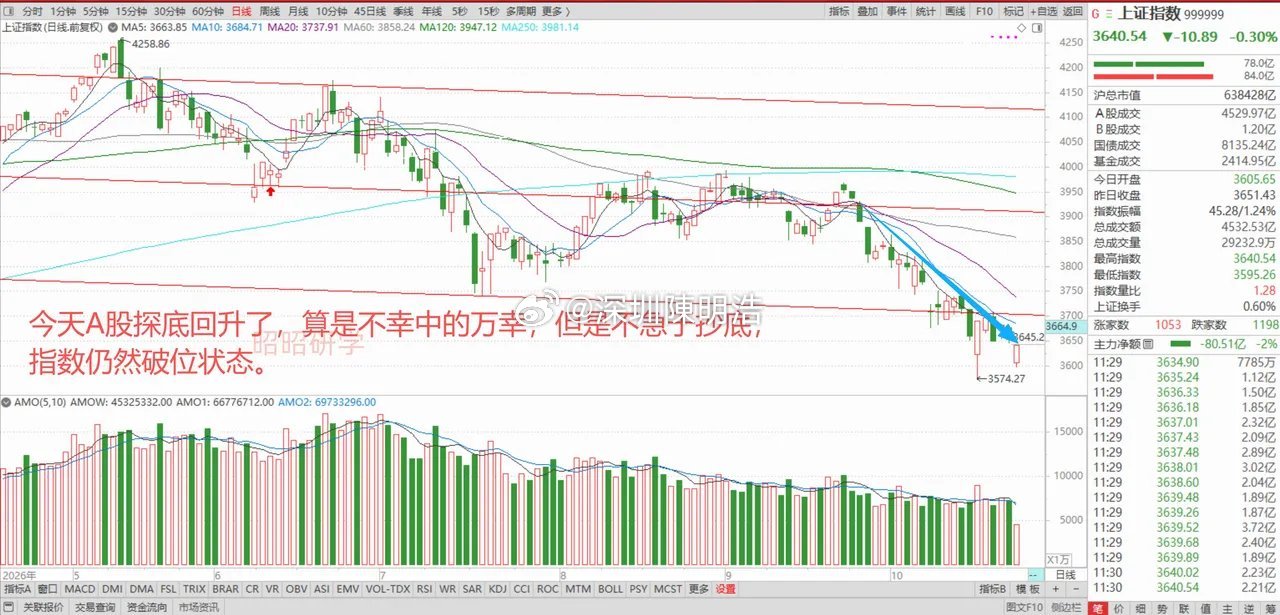Select the 1分钟 period
The height and width of the screenshot is (615, 1280).
[63, 11]
